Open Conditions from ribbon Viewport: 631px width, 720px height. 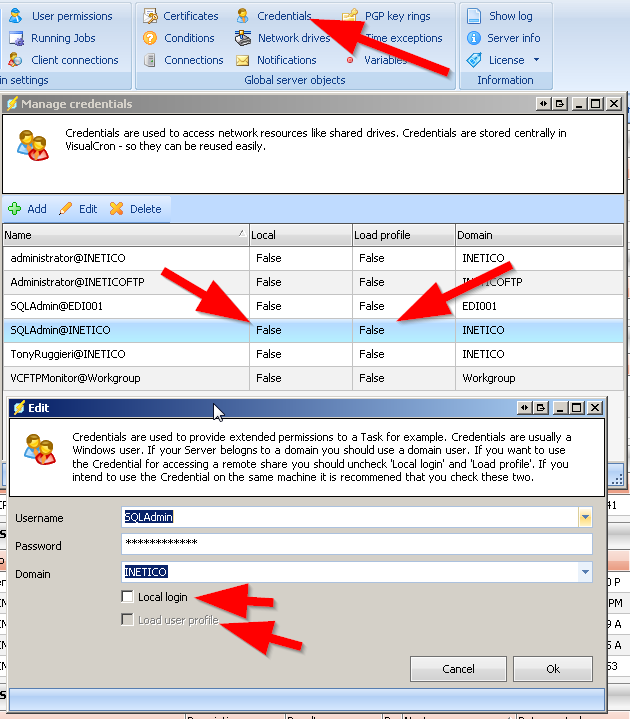(188, 38)
